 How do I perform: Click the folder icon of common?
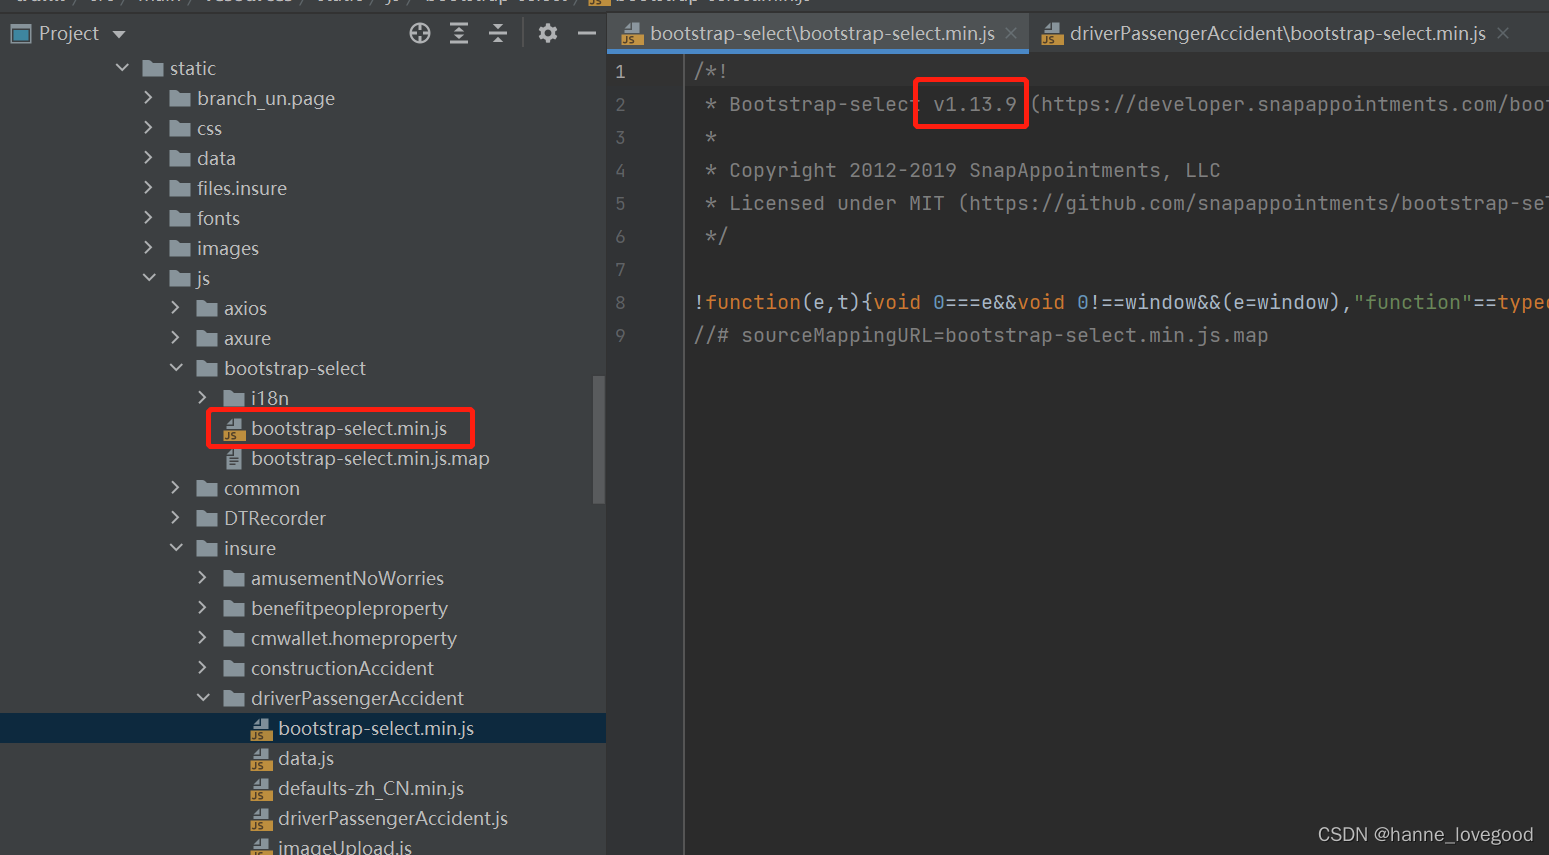207,488
